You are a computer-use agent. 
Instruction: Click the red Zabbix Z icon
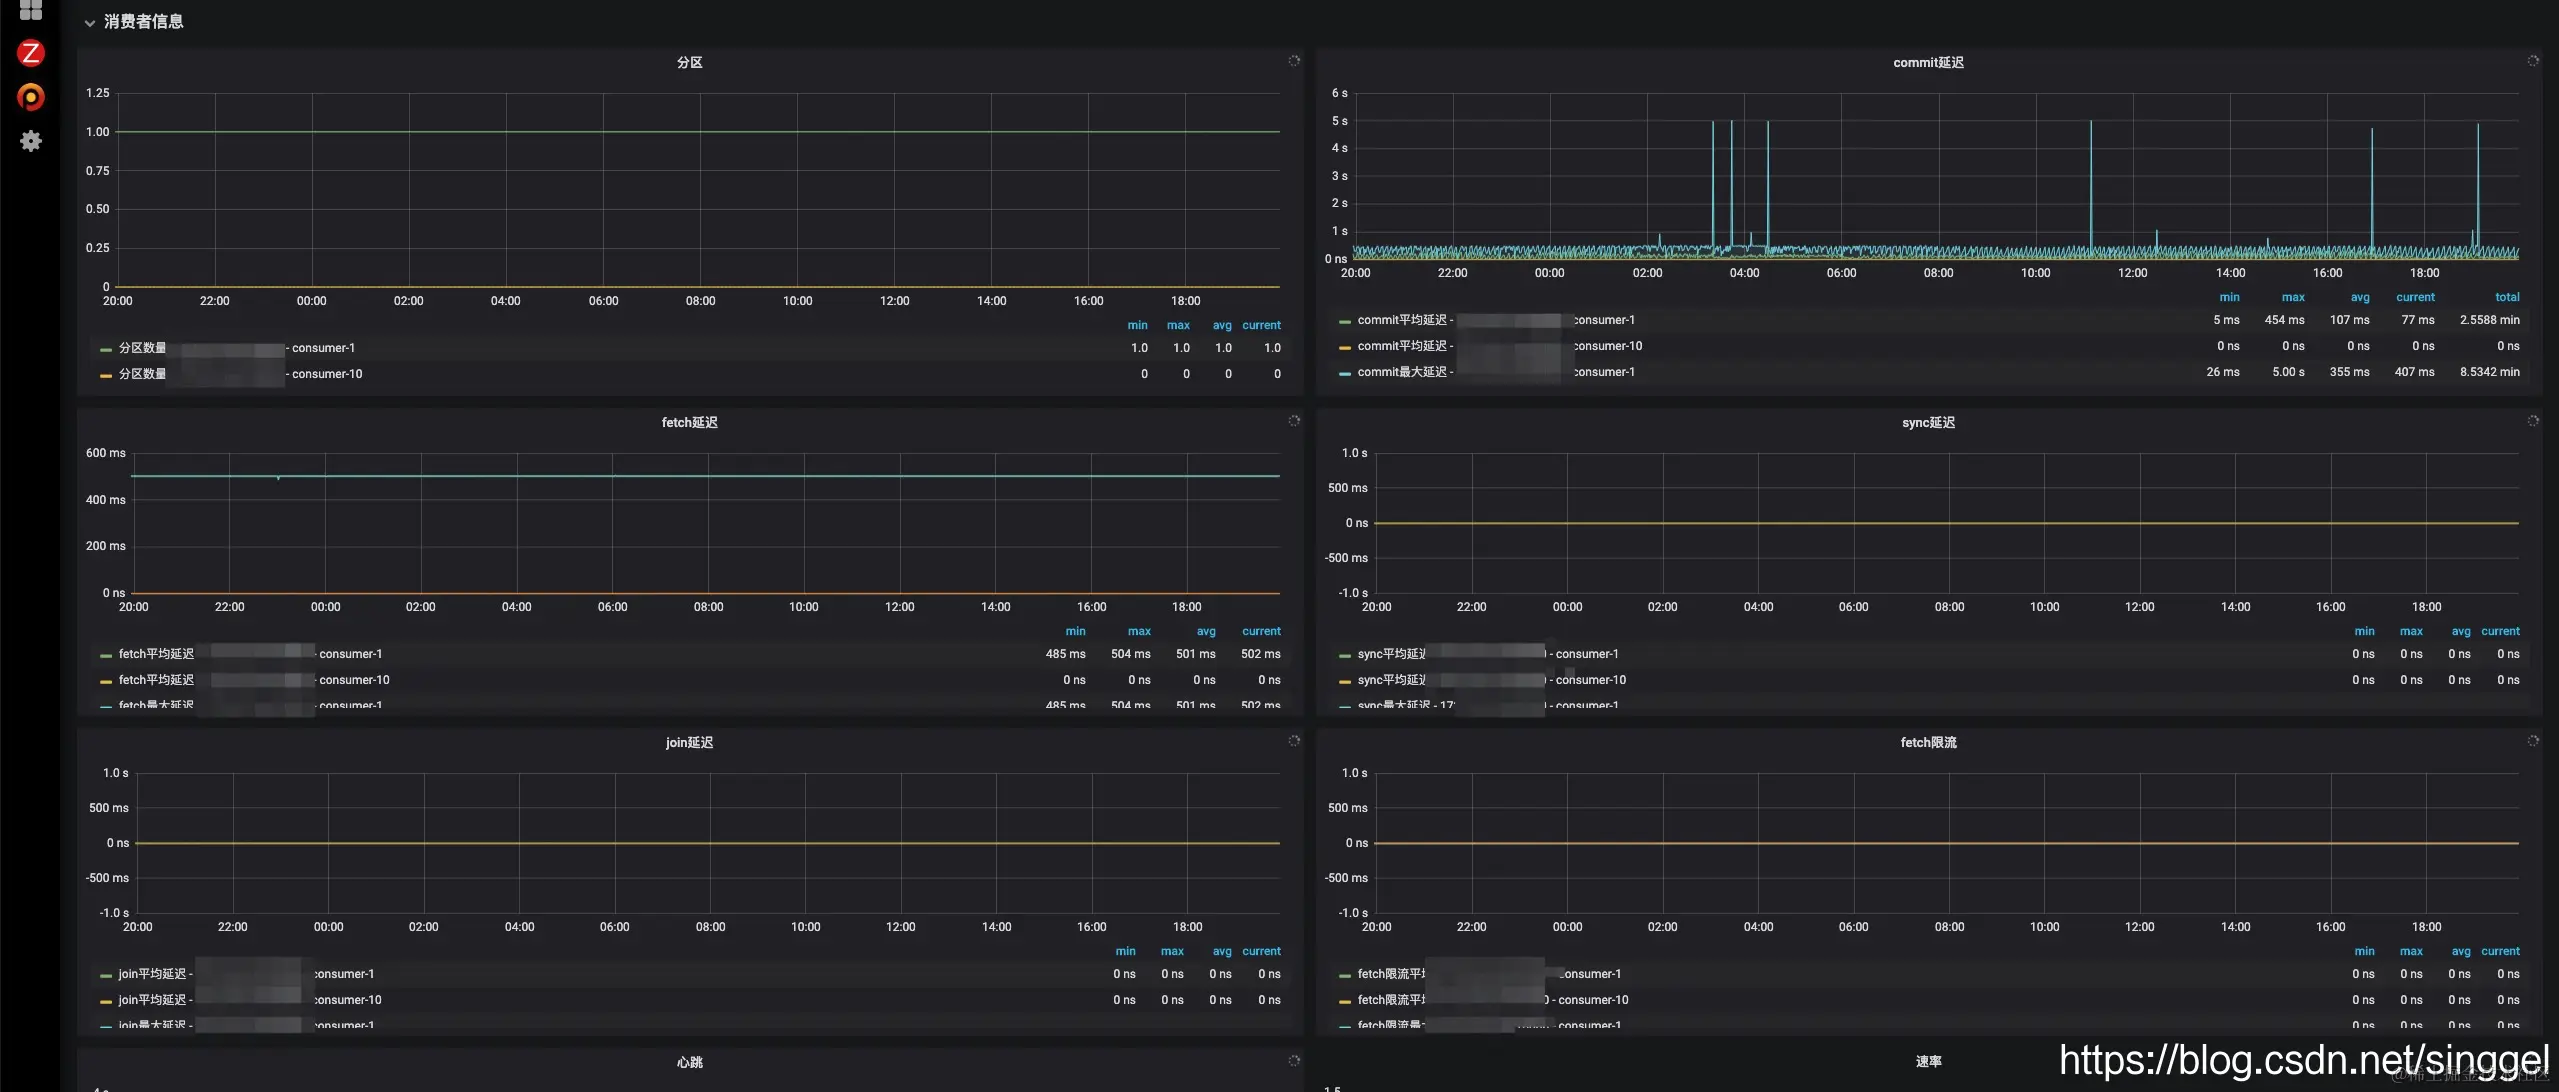pyautogui.click(x=31, y=53)
